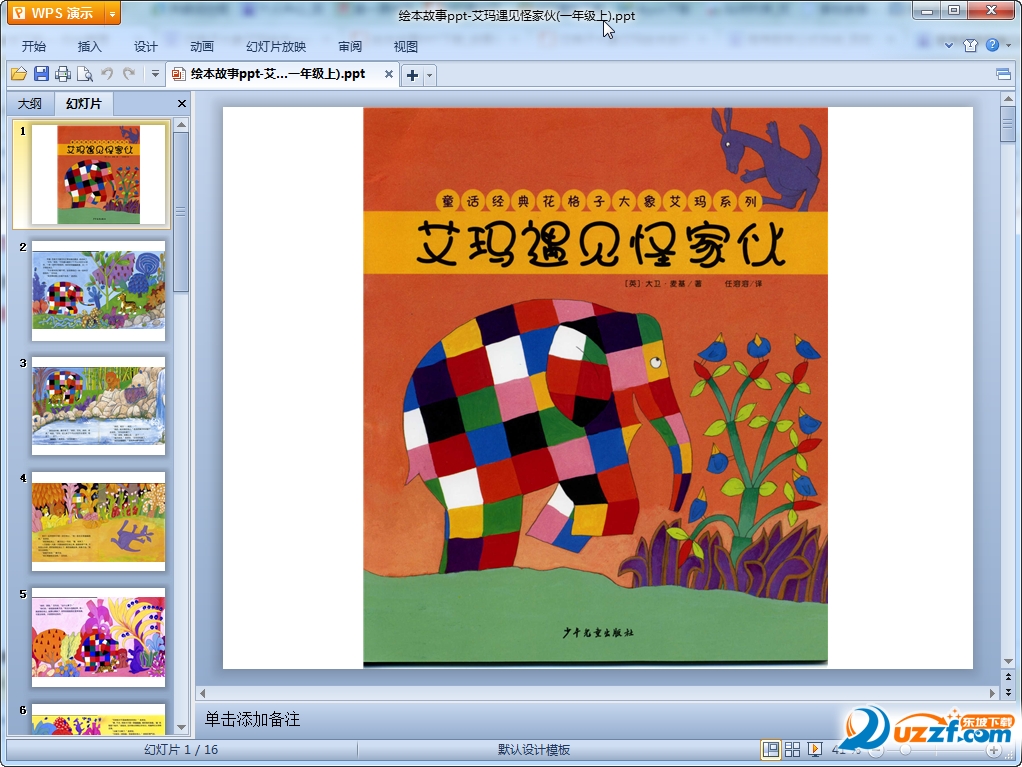This screenshot has height=767, width=1022.
Task: Select slide 6 thumbnail
Action: tap(98, 719)
